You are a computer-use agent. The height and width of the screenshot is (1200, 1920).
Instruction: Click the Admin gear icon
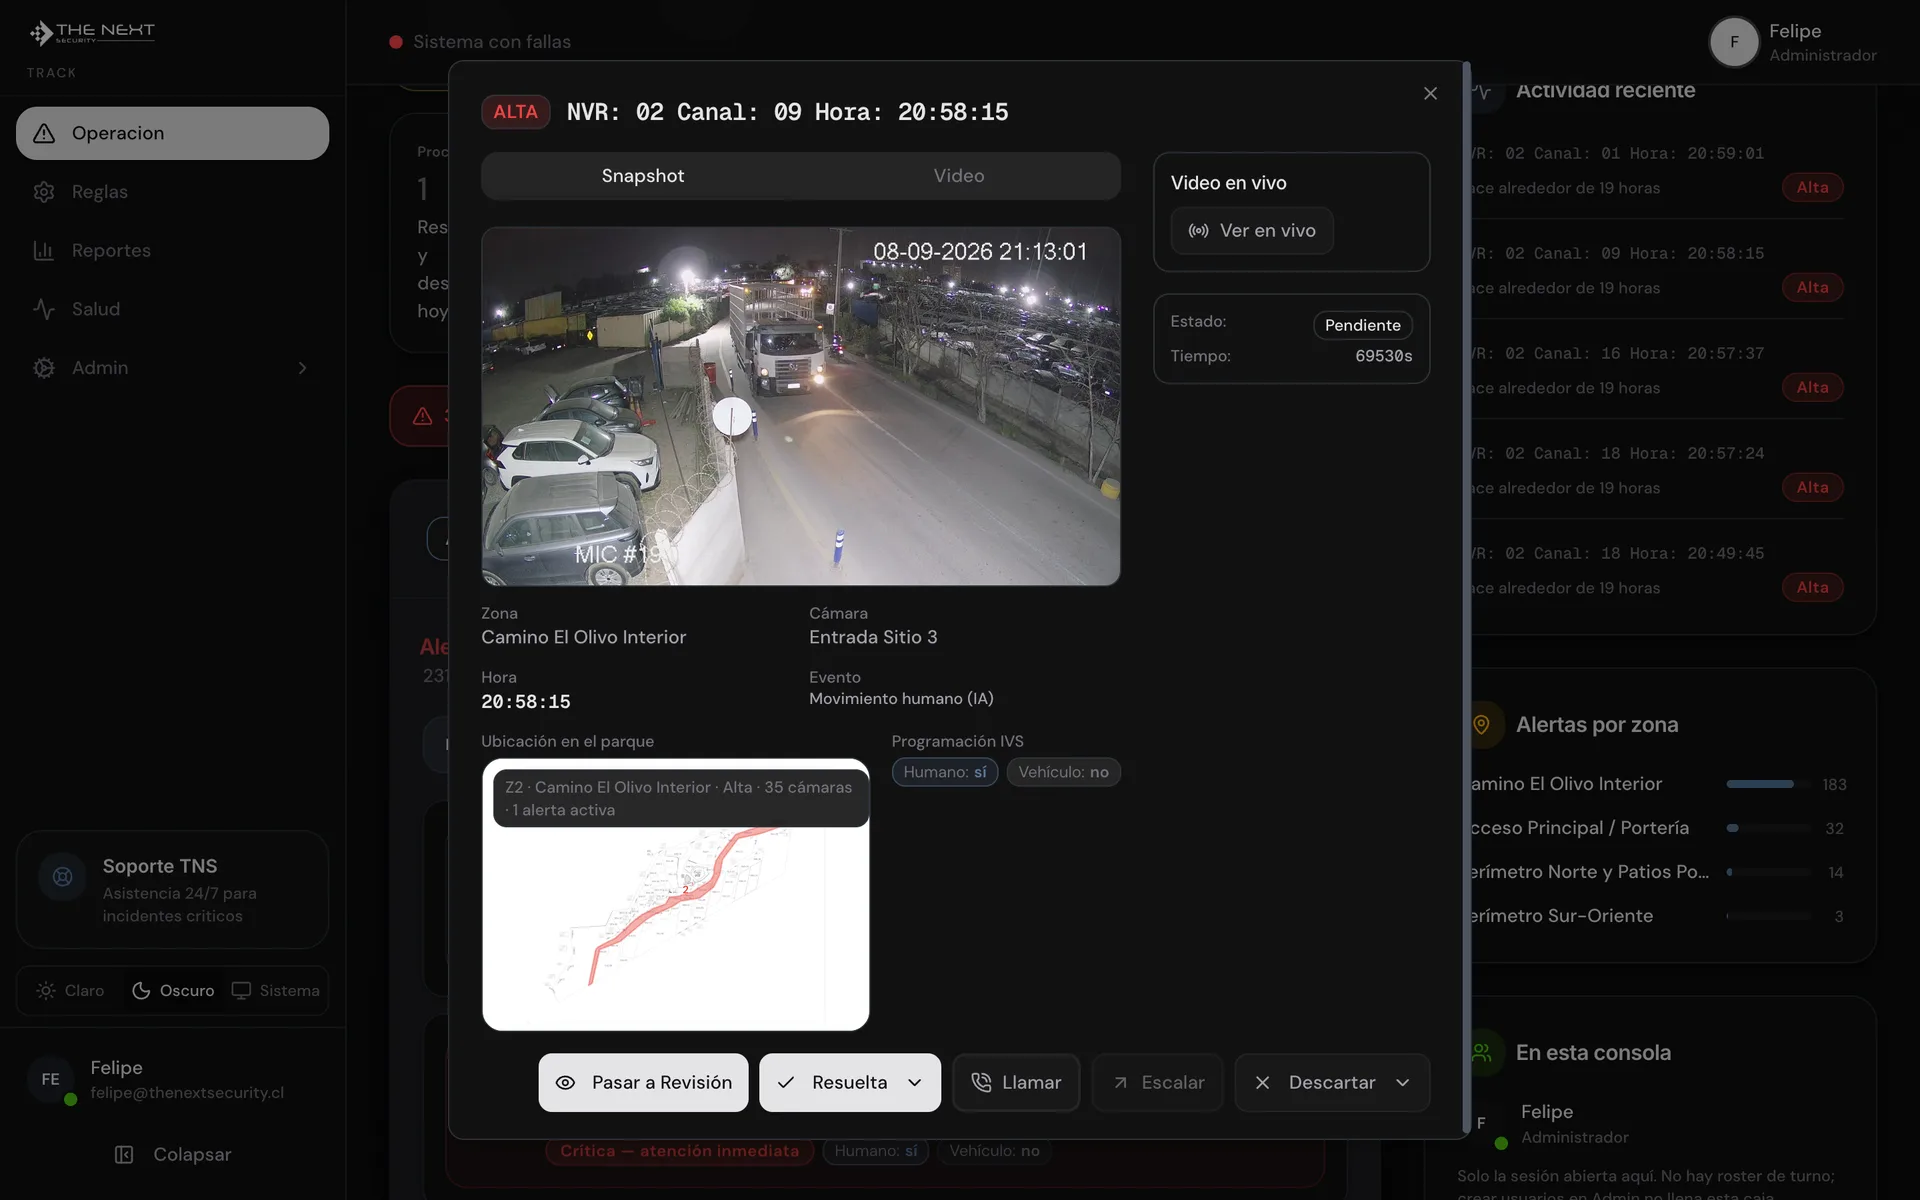pyautogui.click(x=44, y=368)
